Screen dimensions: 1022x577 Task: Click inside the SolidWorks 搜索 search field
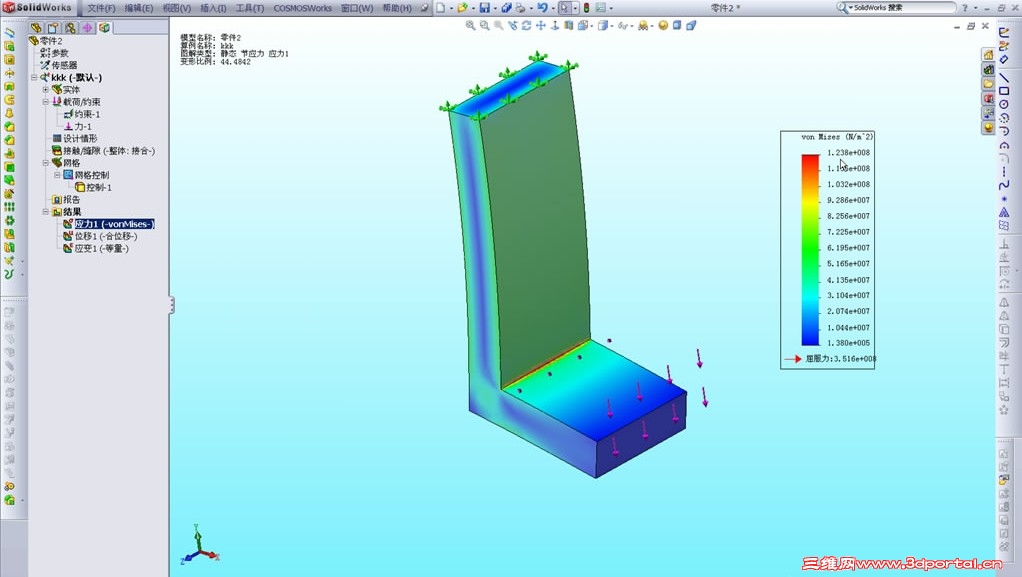click(x=903, y=8)
